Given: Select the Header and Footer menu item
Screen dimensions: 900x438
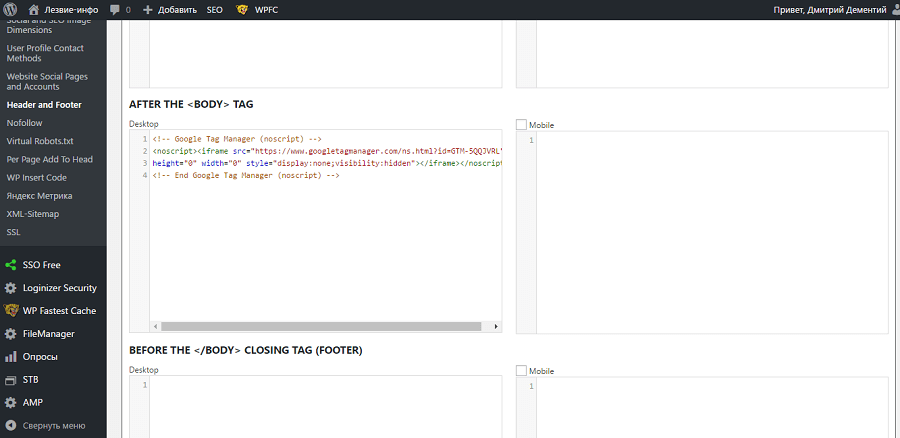Looking at the screenshot, I should pos(44,104).
